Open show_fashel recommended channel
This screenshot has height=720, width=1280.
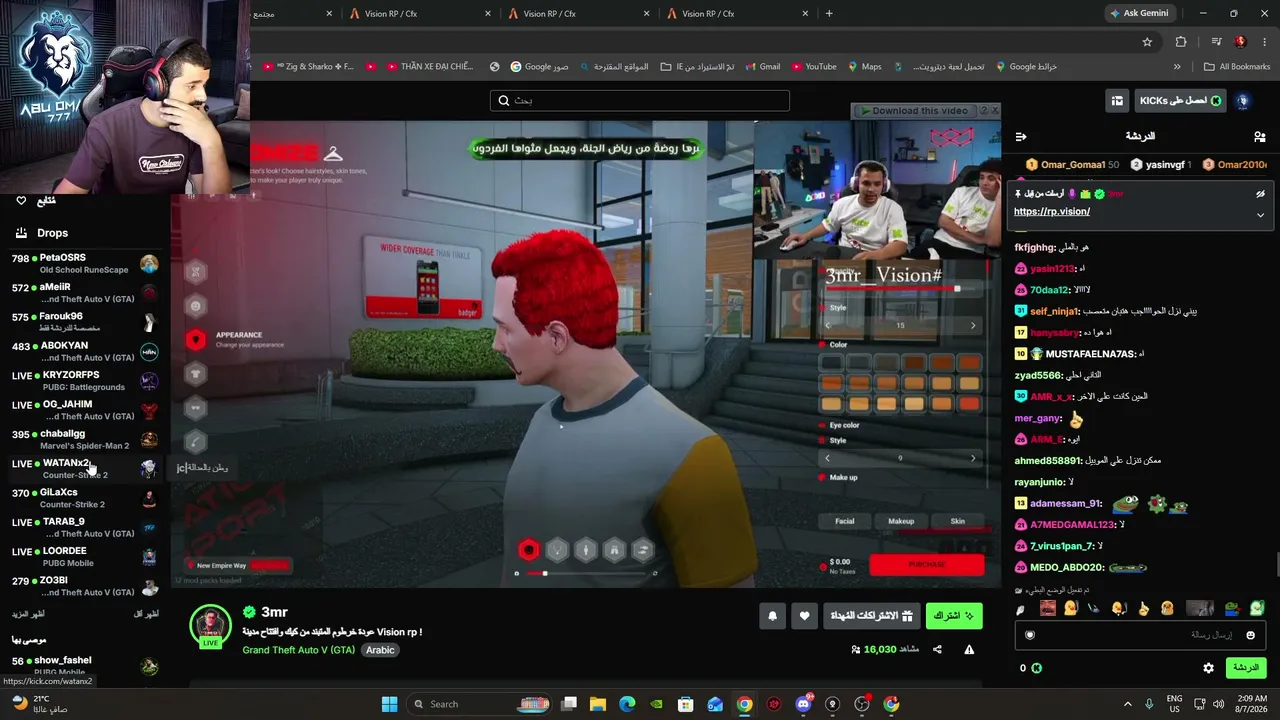click(85, 666)
